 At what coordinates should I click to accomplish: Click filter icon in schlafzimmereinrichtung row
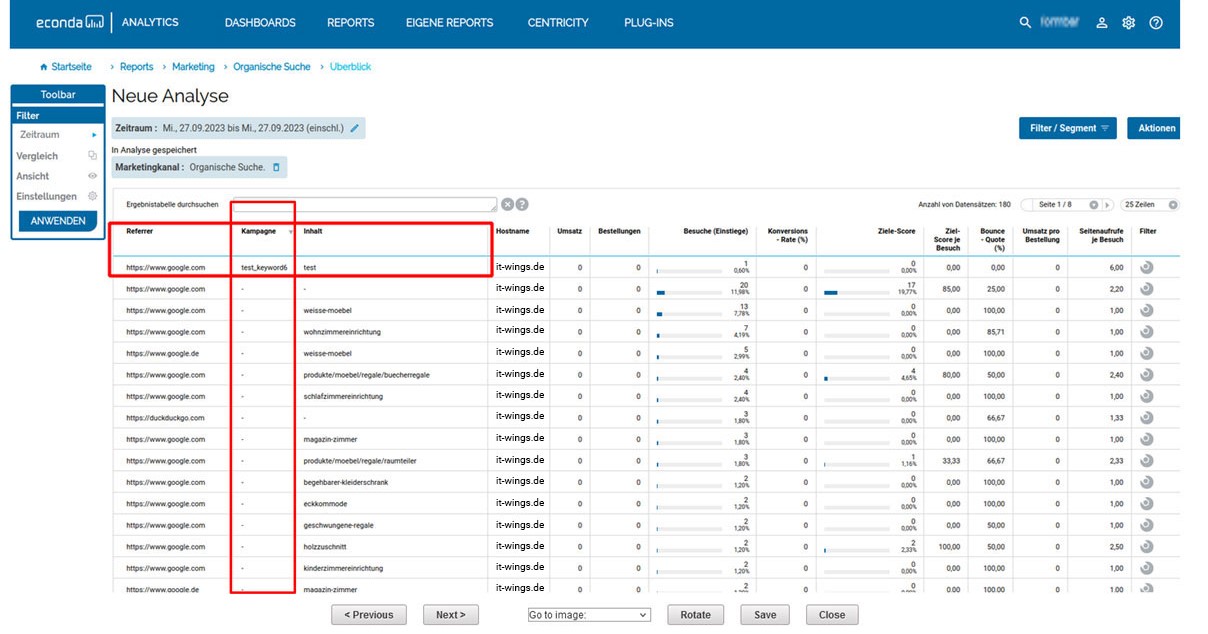[x=1146, y=396]
